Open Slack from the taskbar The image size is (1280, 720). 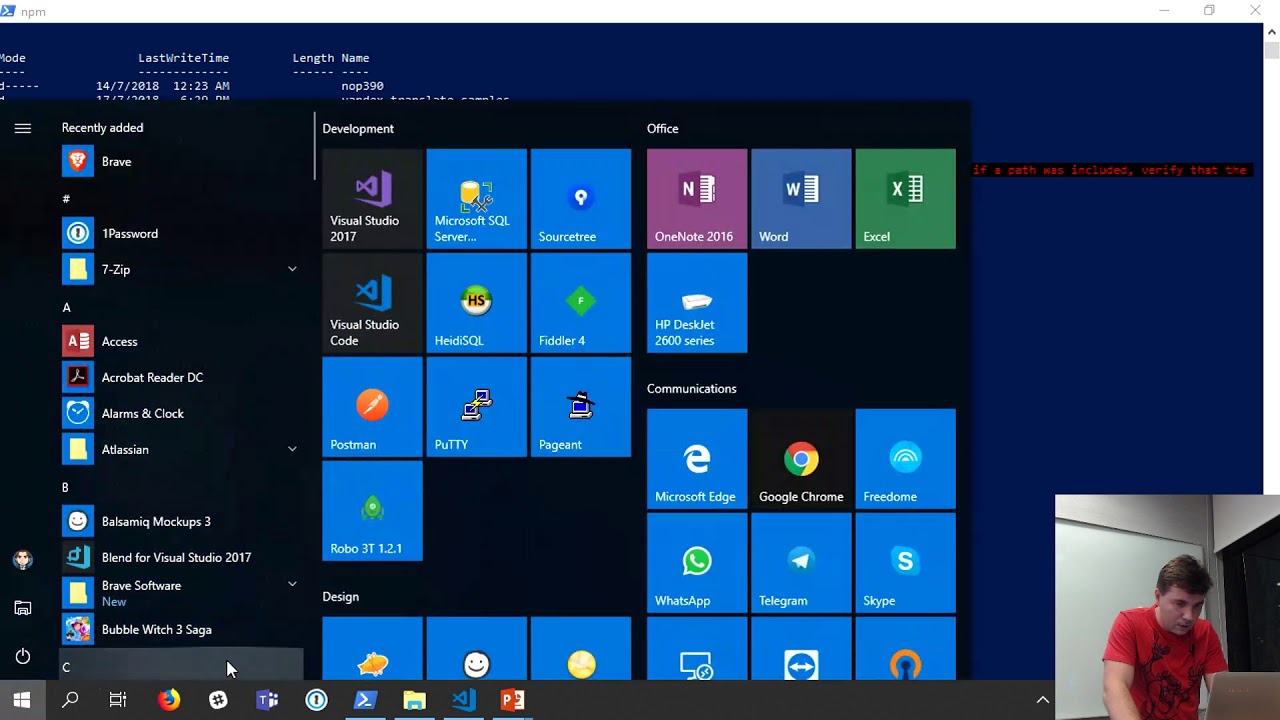218,700
